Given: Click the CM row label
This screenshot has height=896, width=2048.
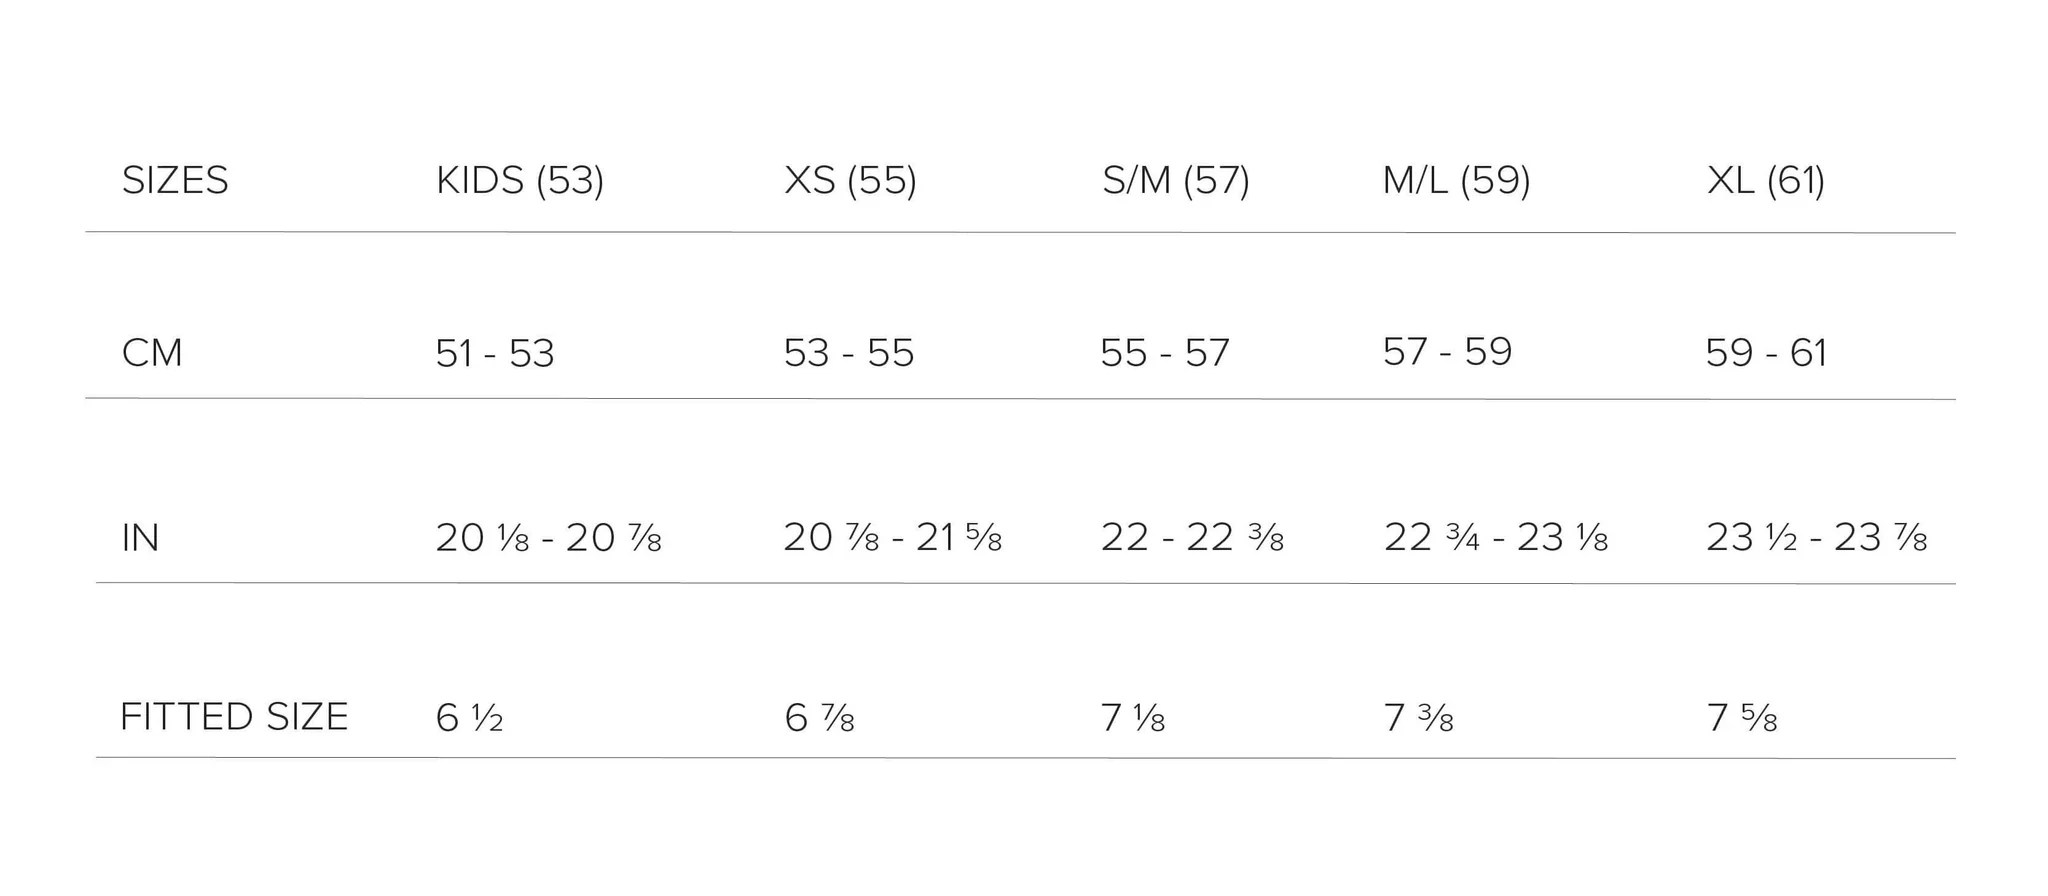Looking at the screenshot, I should (152, 353).
